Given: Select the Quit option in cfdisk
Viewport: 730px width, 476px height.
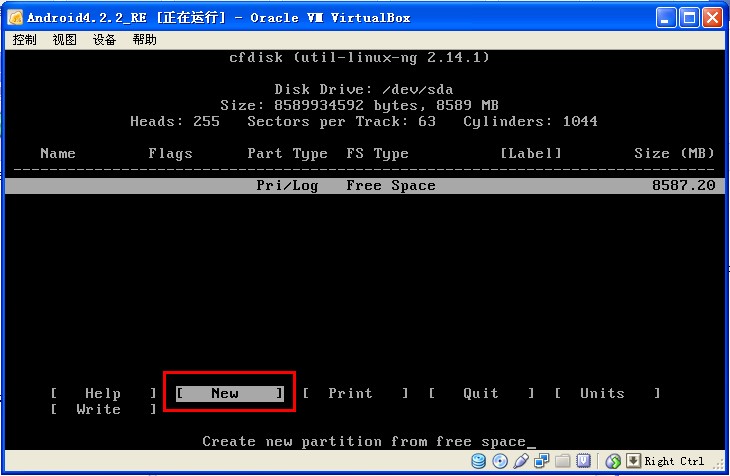Looking at the screenshot, I should tap(481, 393).
